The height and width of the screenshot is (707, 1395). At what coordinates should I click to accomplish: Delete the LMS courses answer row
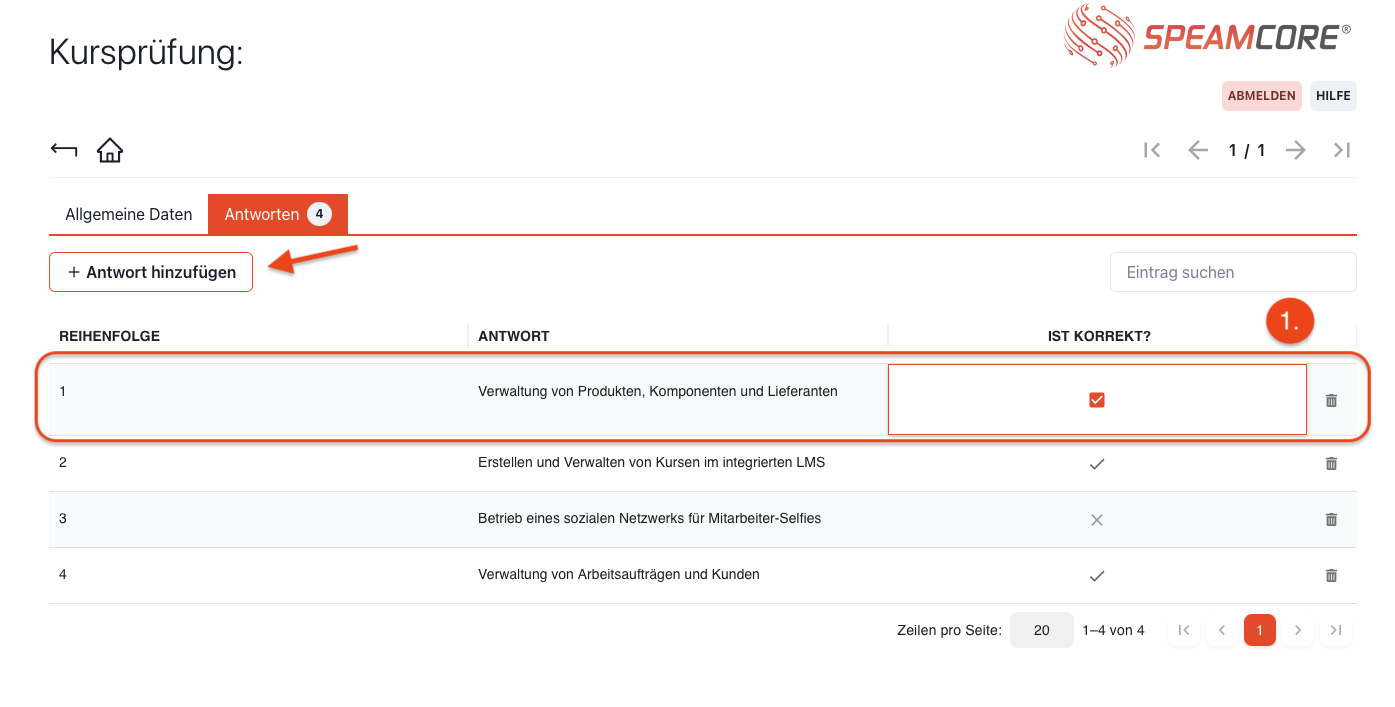point(1331,464)
